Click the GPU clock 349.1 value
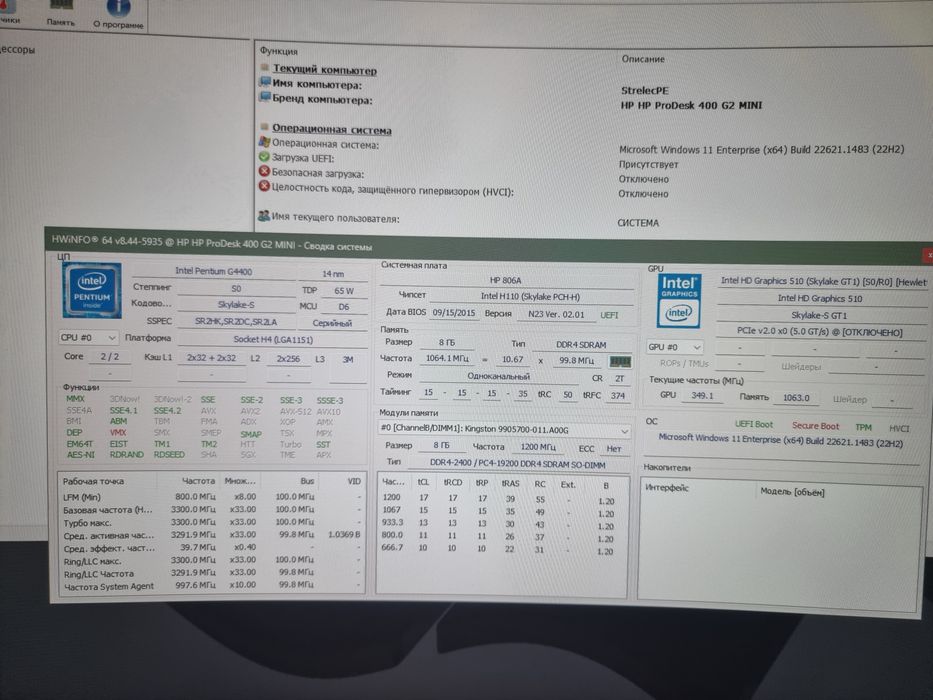Screen dimensions: 933x700 click(702, 396)
